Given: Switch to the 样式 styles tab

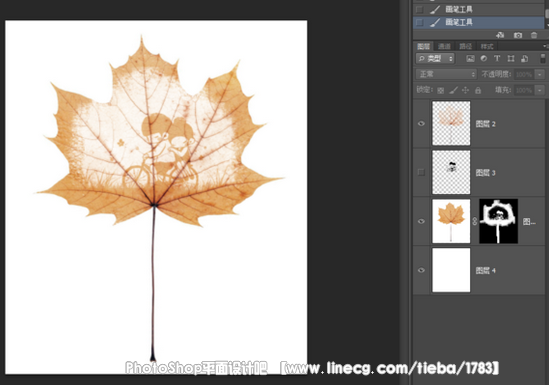Looking at the screenshot, I should coord(487,46).
